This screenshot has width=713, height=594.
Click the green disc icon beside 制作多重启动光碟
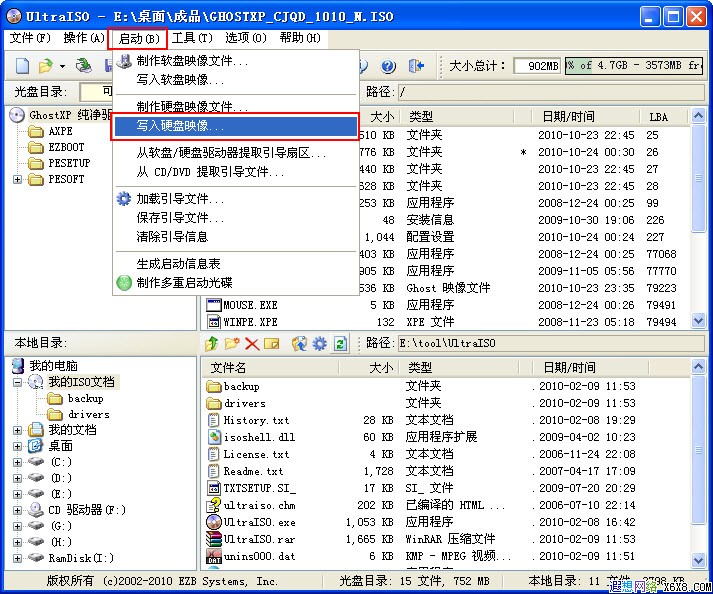click(124, 283)
